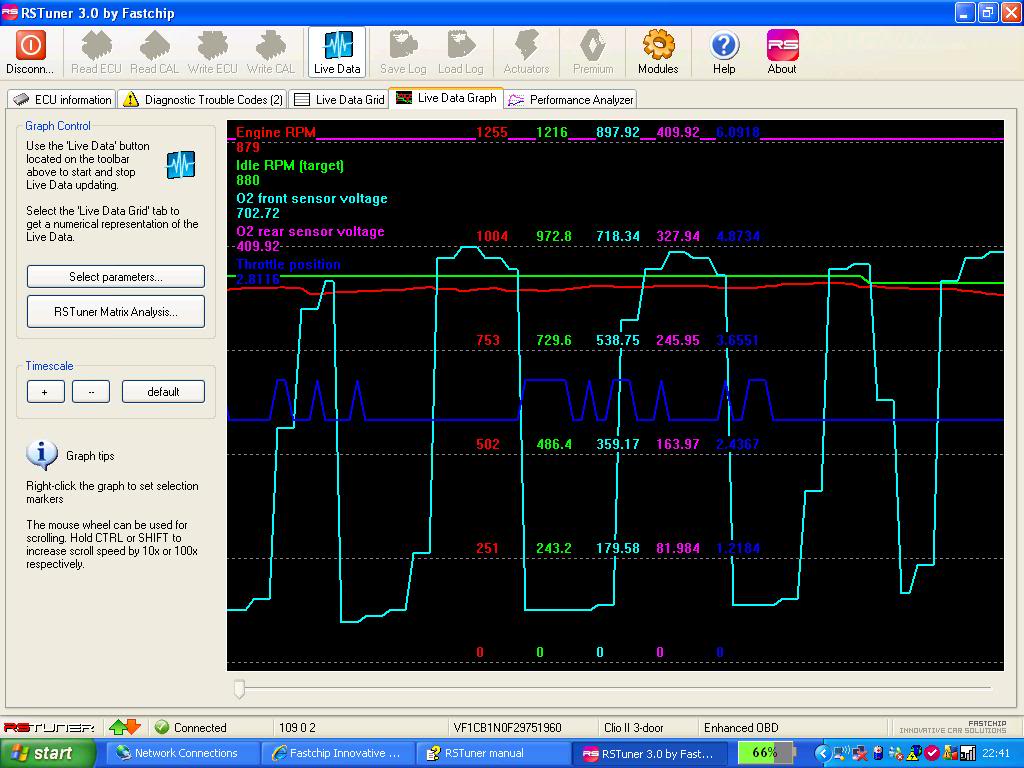The height and width of the screenshot is (768, 1024).
Task: Click the Premium toolbar icon
Action: pyautogui.click(x=593, y=46)
